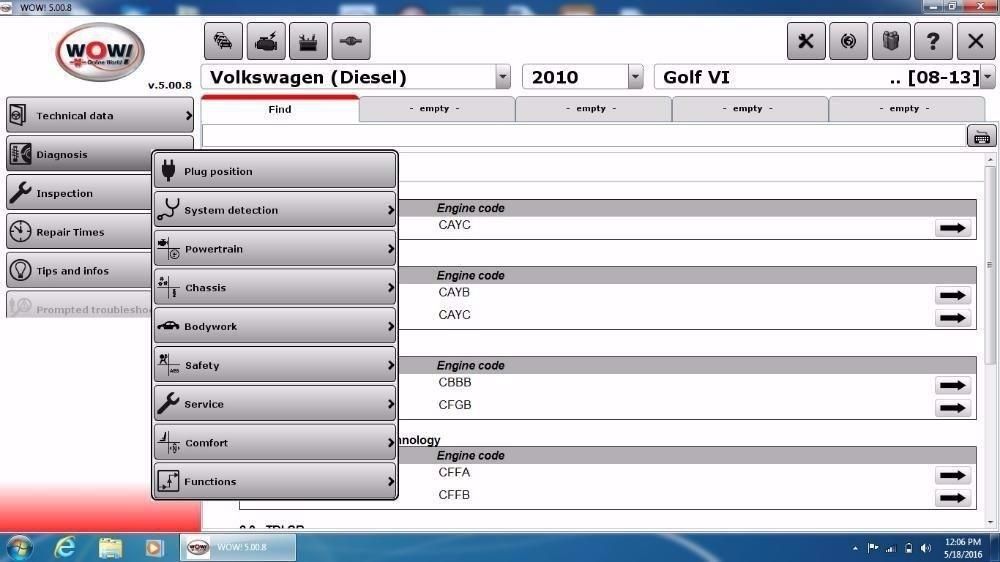Expand System detection submenu arrow
The width and height of the screenshot is (1000, 562).
[390, 210]
